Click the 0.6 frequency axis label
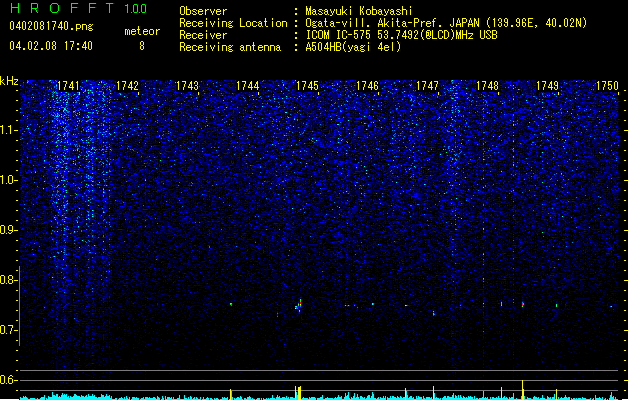Screen dimensions: 629x400 tap(8, 380)
